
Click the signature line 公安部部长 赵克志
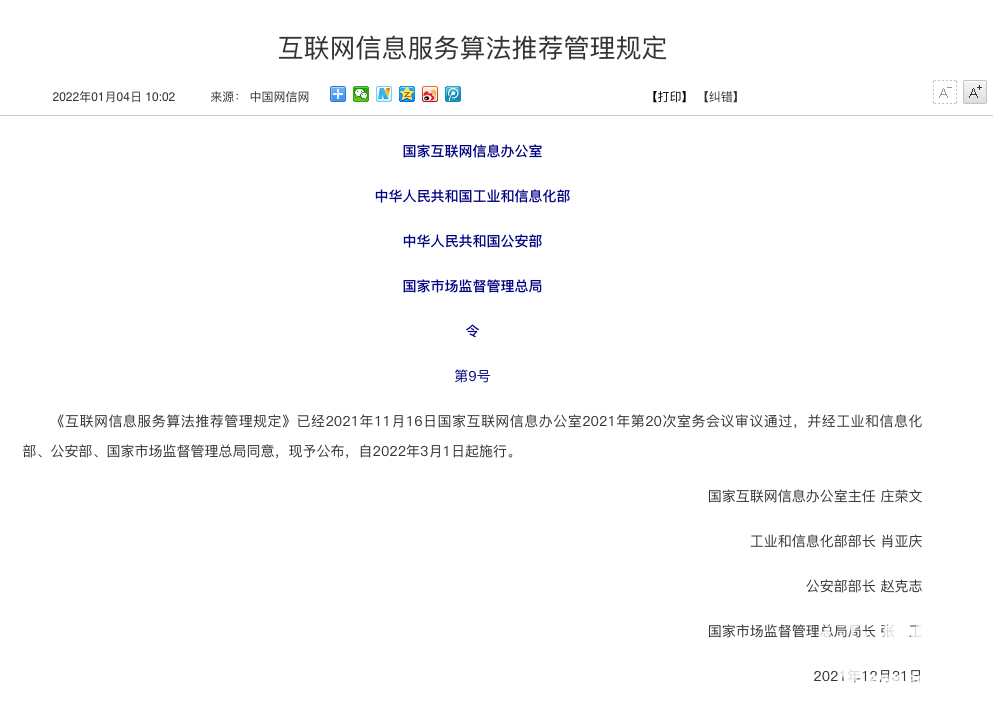863,586
